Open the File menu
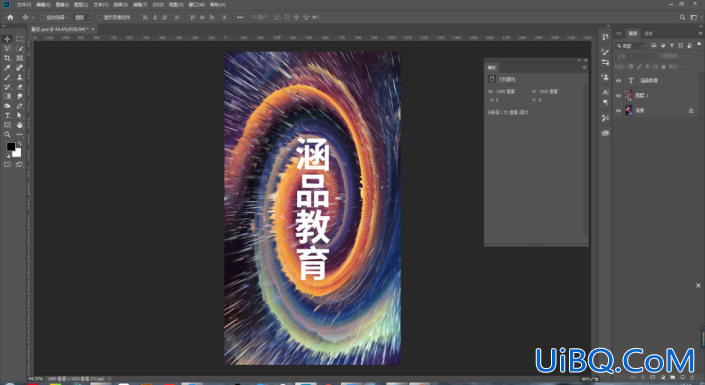The height and width of the screenshot is (385, 705). tap(24, 4)
